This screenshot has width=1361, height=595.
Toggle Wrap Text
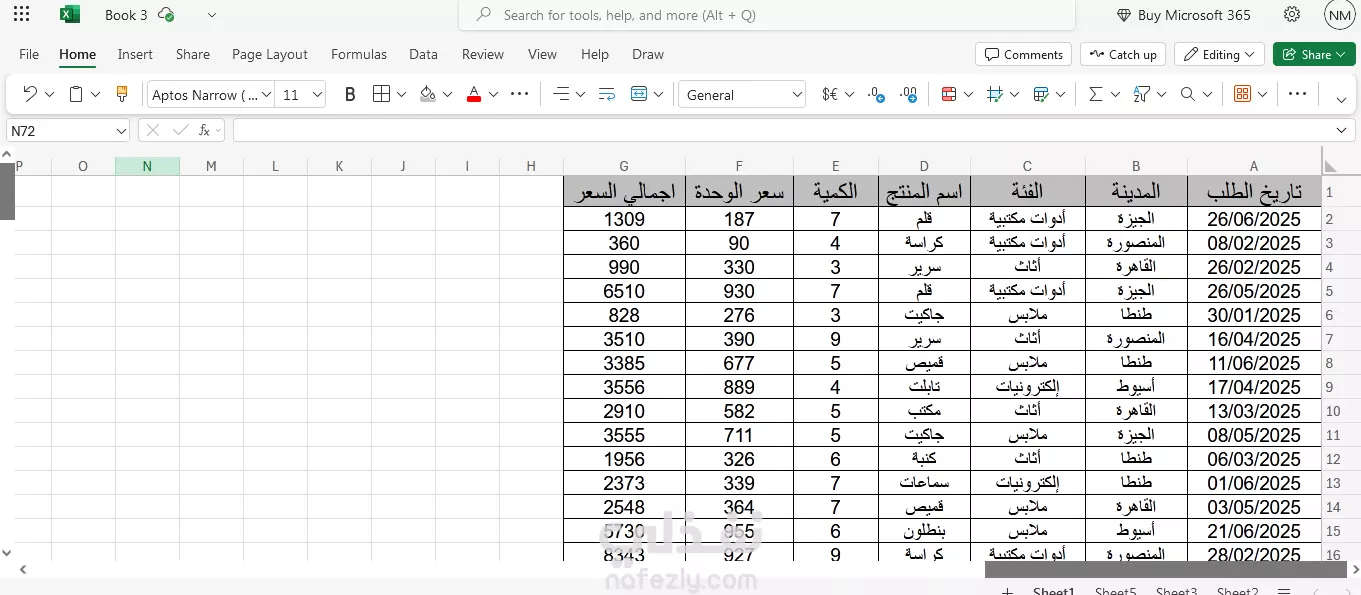coord(607,94)
